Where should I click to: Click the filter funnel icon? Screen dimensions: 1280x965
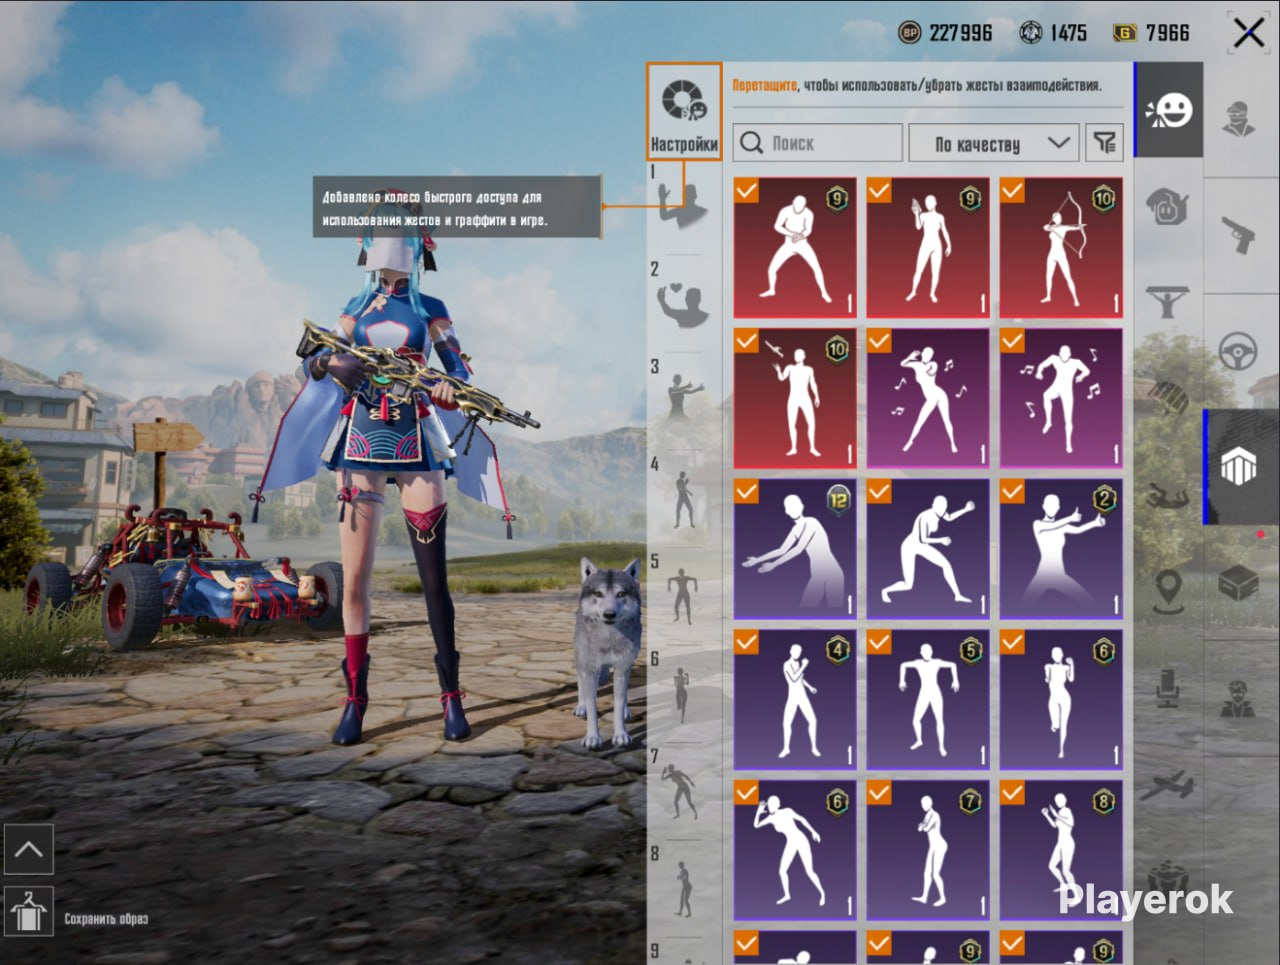pyautogui.click(x=1104, y=143)
